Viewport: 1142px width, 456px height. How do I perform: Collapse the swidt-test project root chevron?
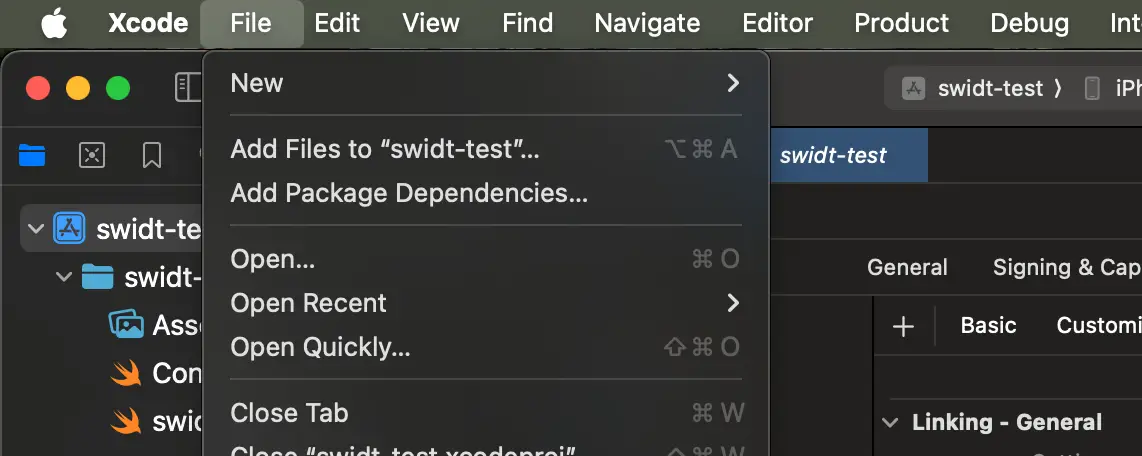pos(37,230)
